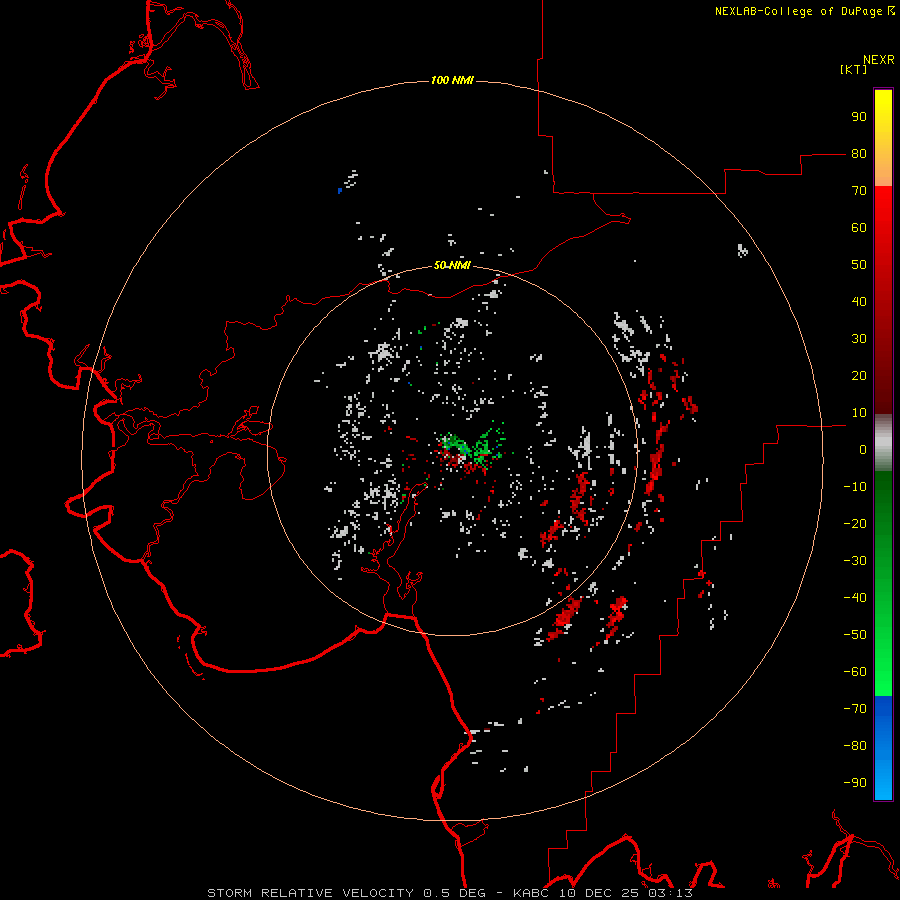
Task: Click the 03:13 timestamp
Action: tap(670, 893)
